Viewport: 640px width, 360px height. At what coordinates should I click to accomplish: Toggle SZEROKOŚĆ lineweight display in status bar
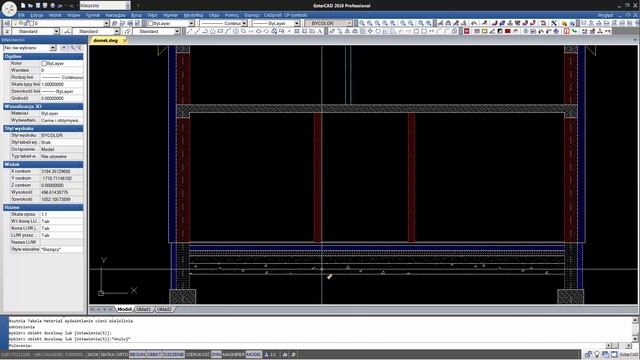[x=198, y=355]
